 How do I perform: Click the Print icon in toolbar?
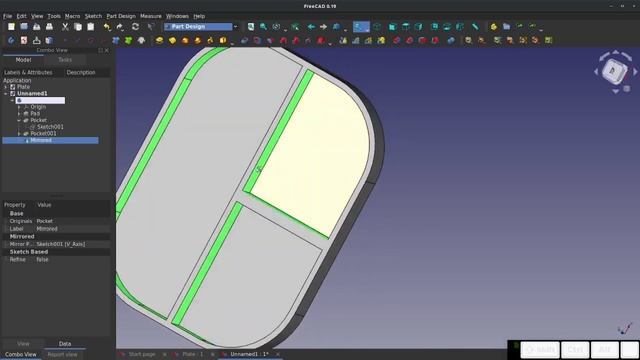click(x=49, y=27)
